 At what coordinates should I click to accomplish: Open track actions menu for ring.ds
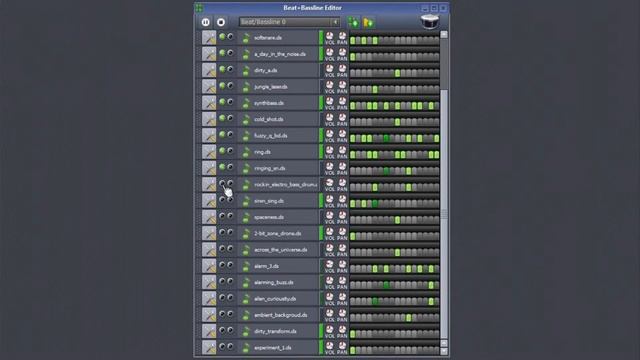[x=209, y=152]
